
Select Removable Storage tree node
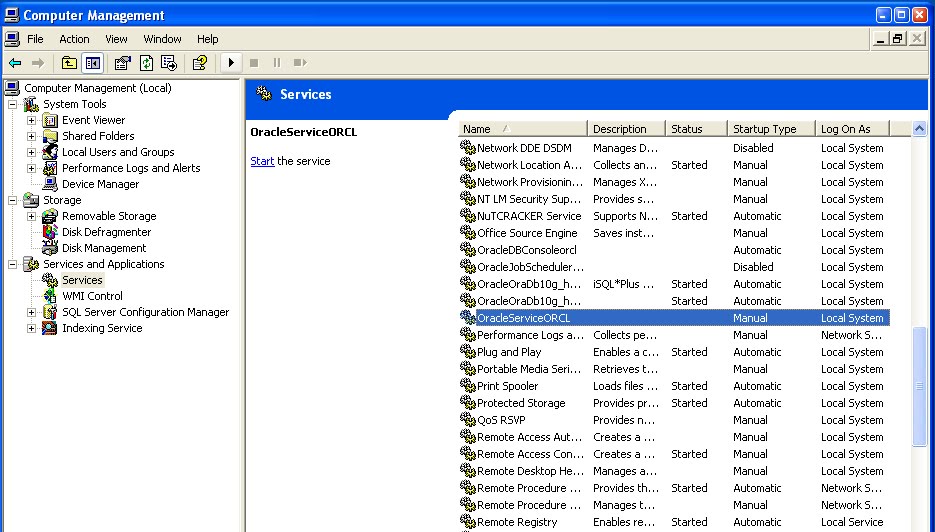(109, 216)
